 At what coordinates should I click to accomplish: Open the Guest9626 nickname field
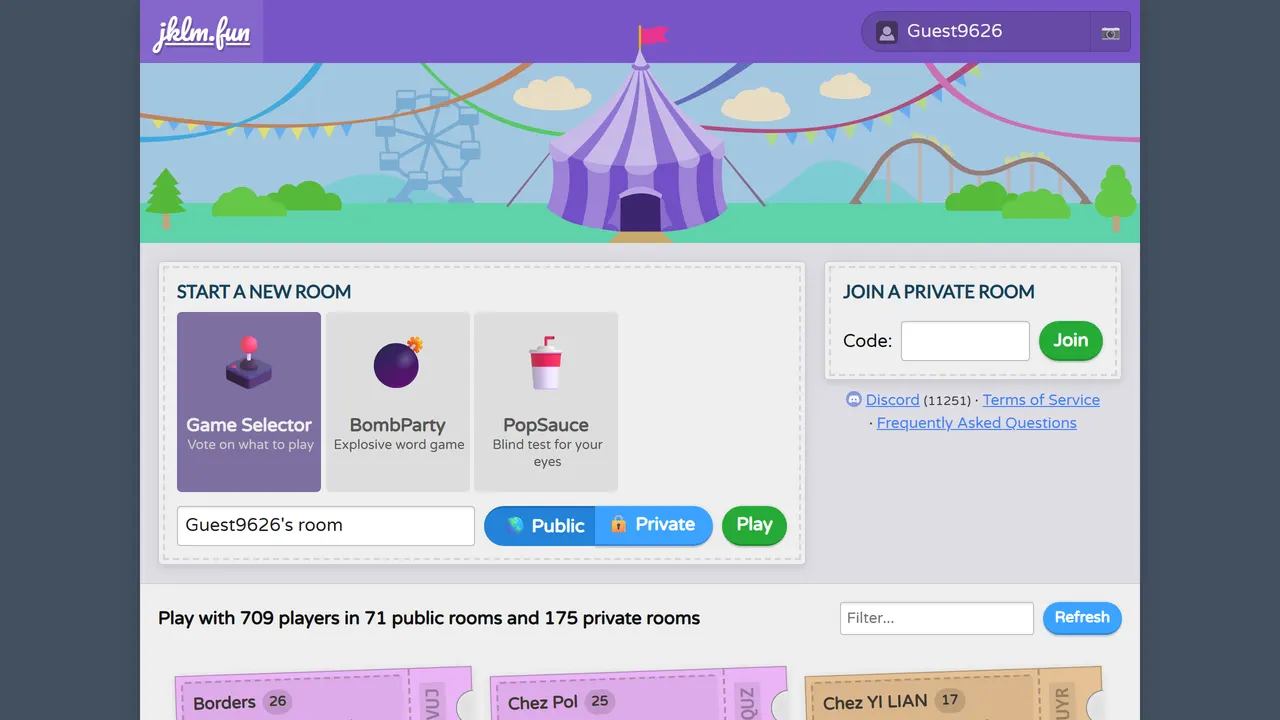(x=976, y=32)
